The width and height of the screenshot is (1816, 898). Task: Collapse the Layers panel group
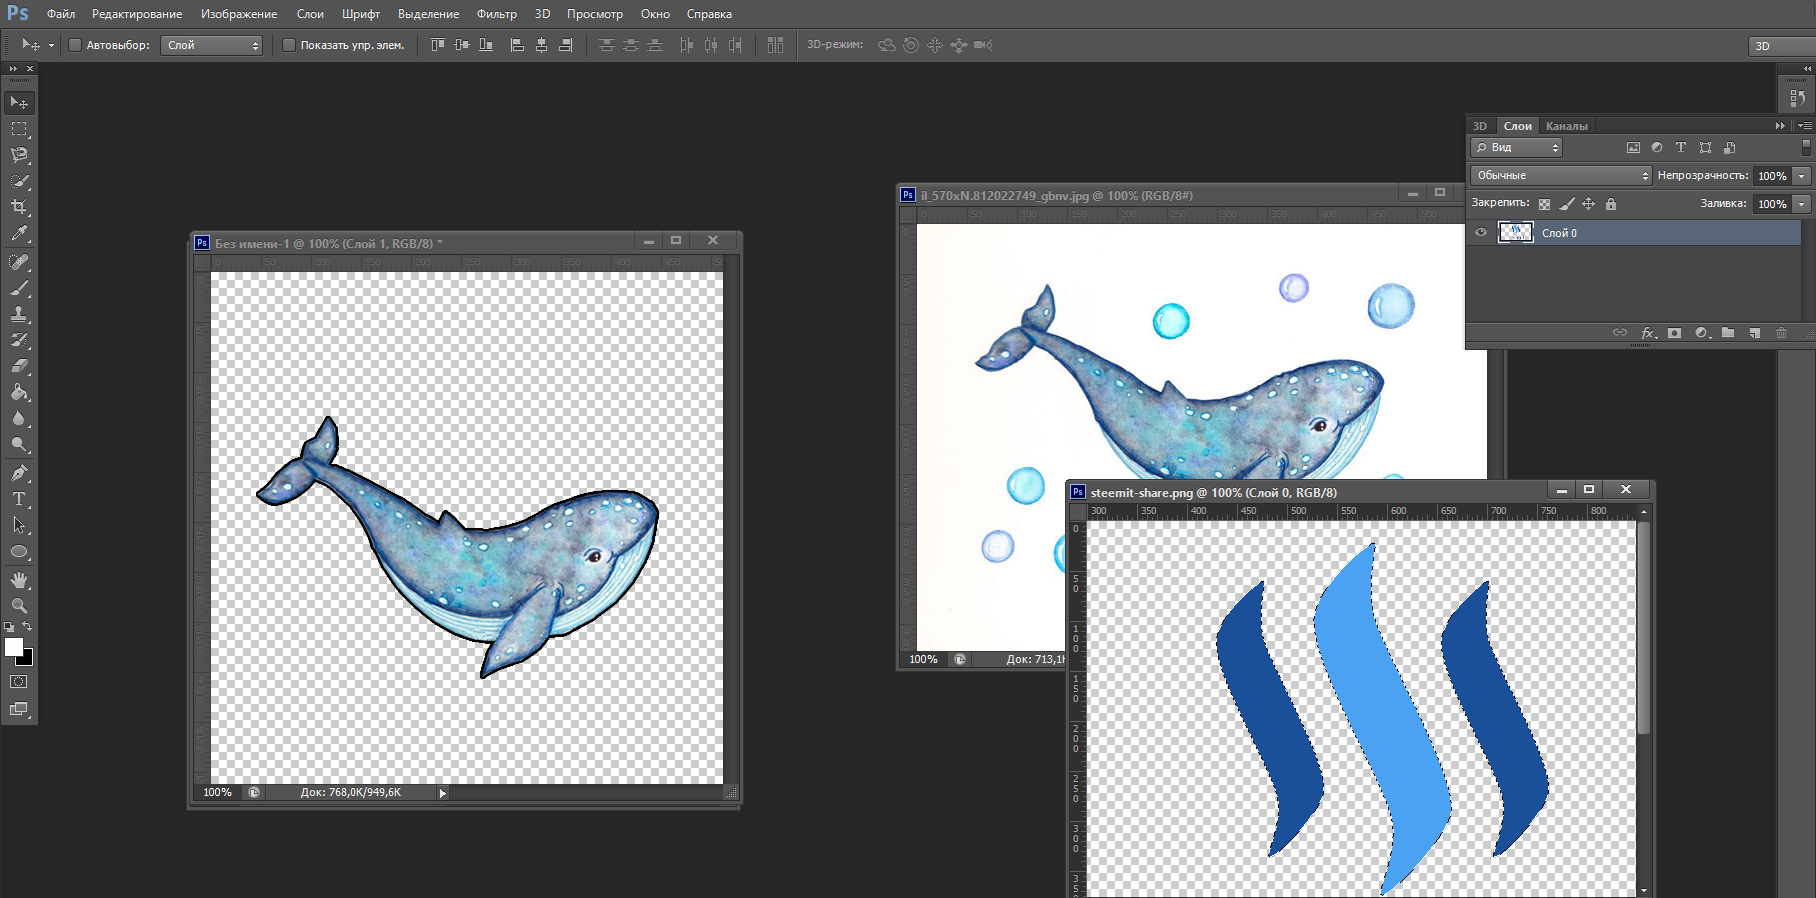1780,126
